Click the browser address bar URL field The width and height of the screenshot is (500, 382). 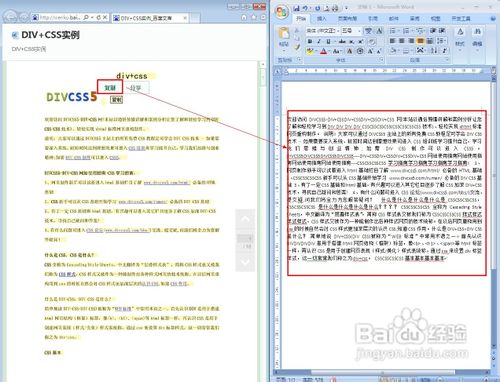click(x=60, y=17)
